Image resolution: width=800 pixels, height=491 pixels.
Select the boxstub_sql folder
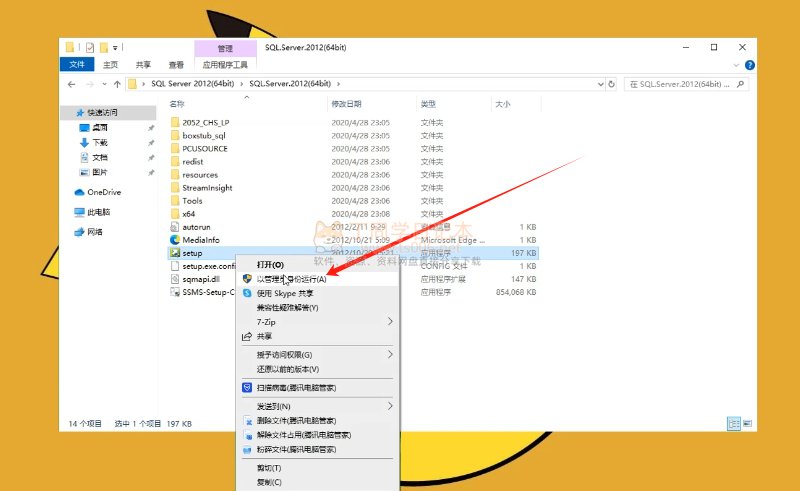point(204,136)
